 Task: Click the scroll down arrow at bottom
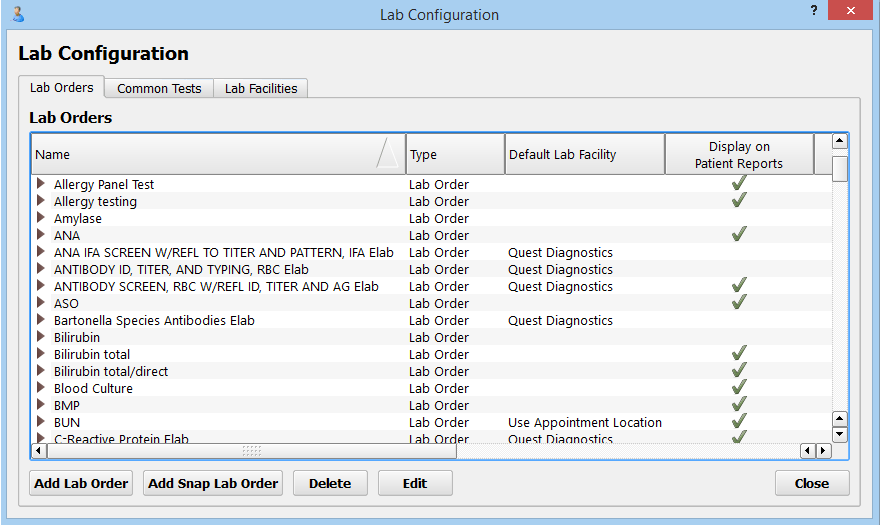pos(840,434)
